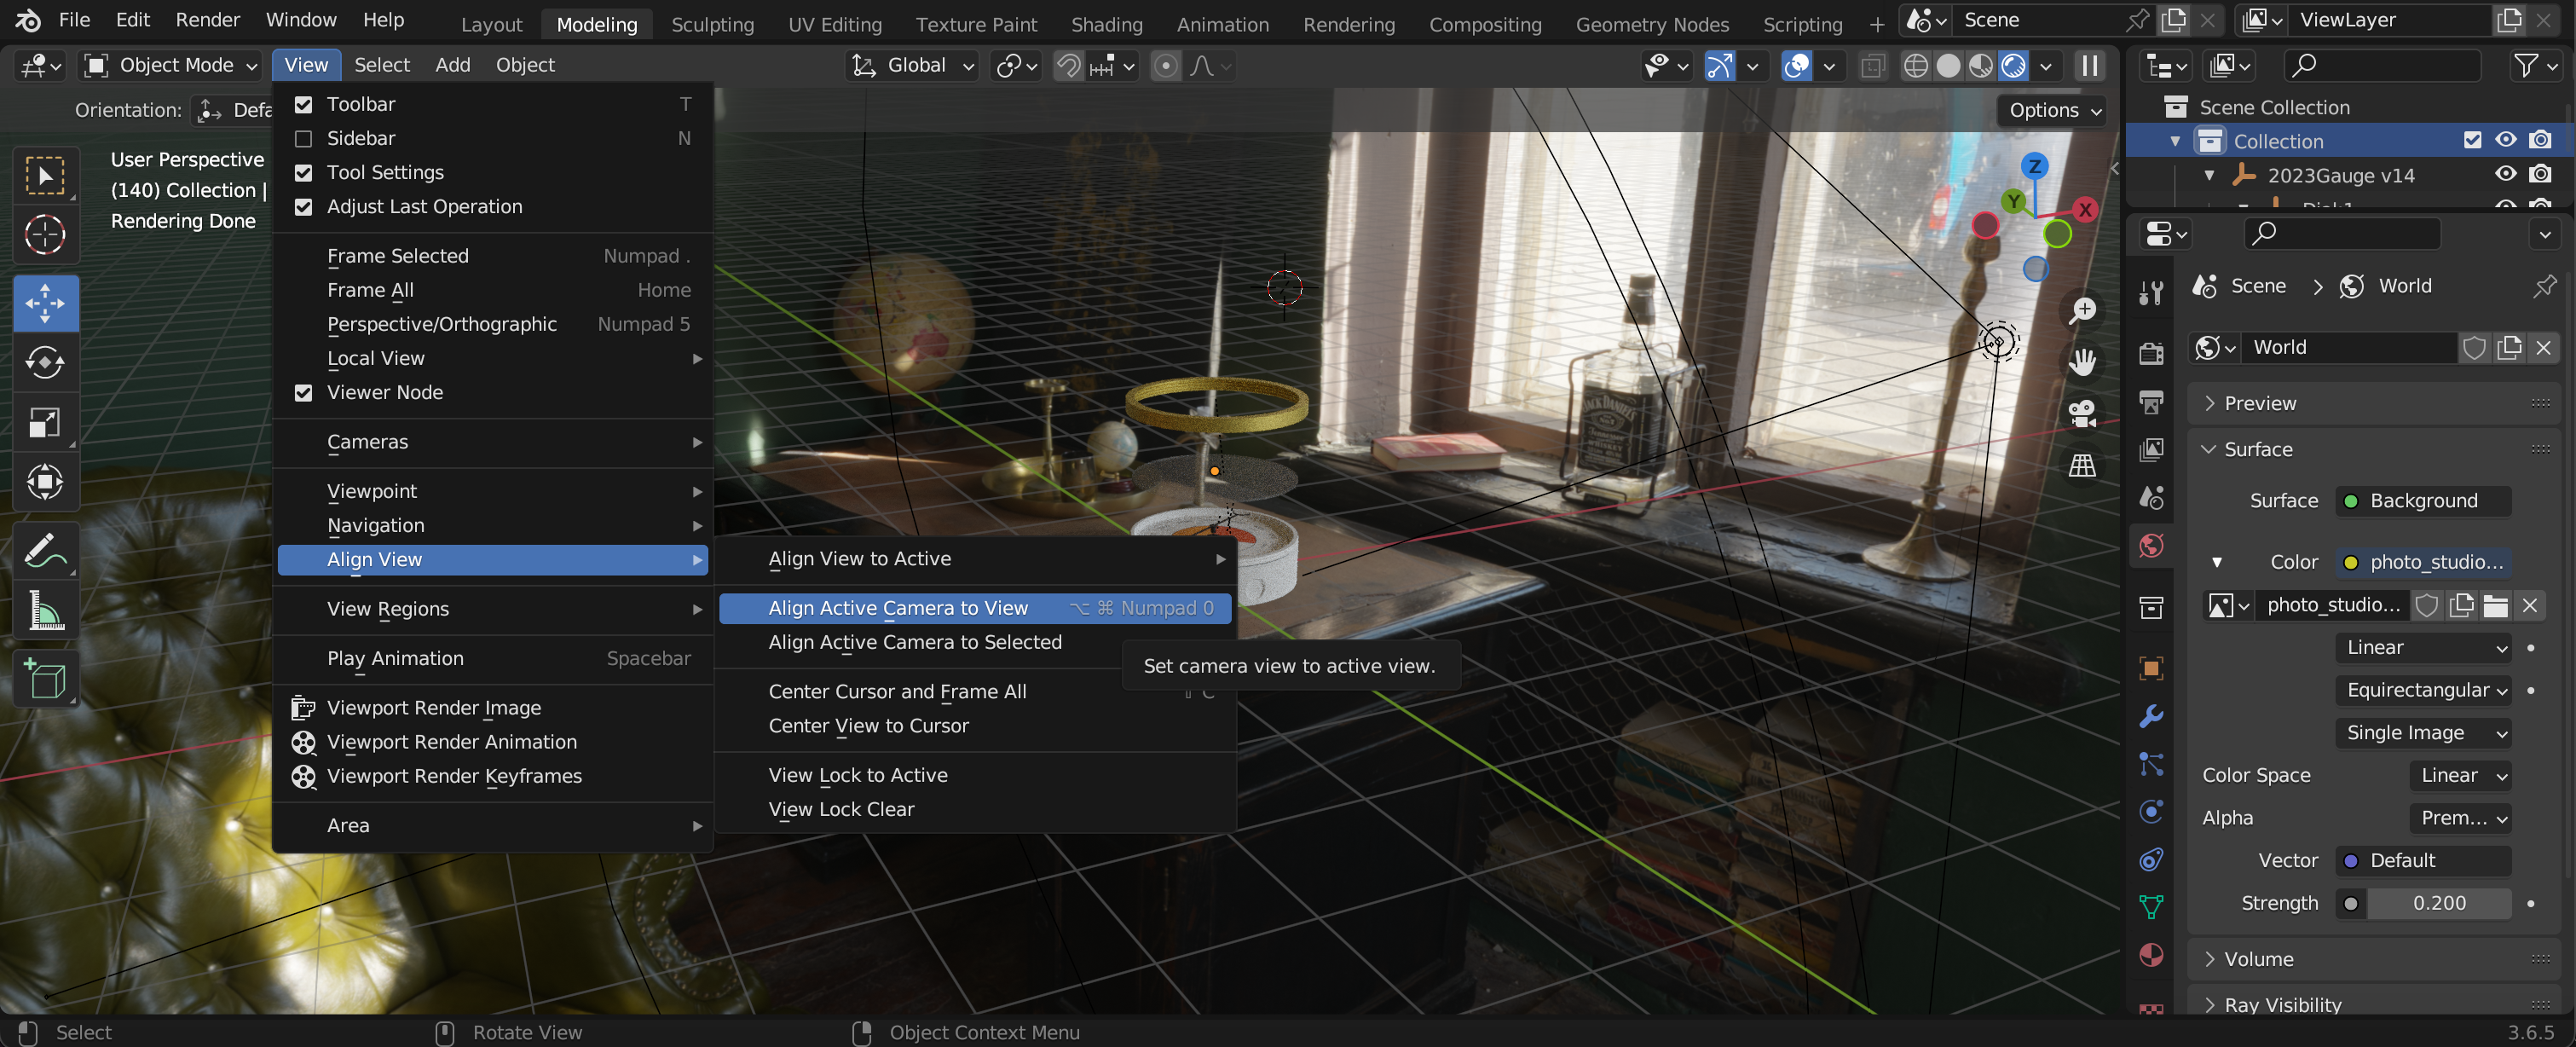Activate the 3D Cursor tool

coord(45,235)
